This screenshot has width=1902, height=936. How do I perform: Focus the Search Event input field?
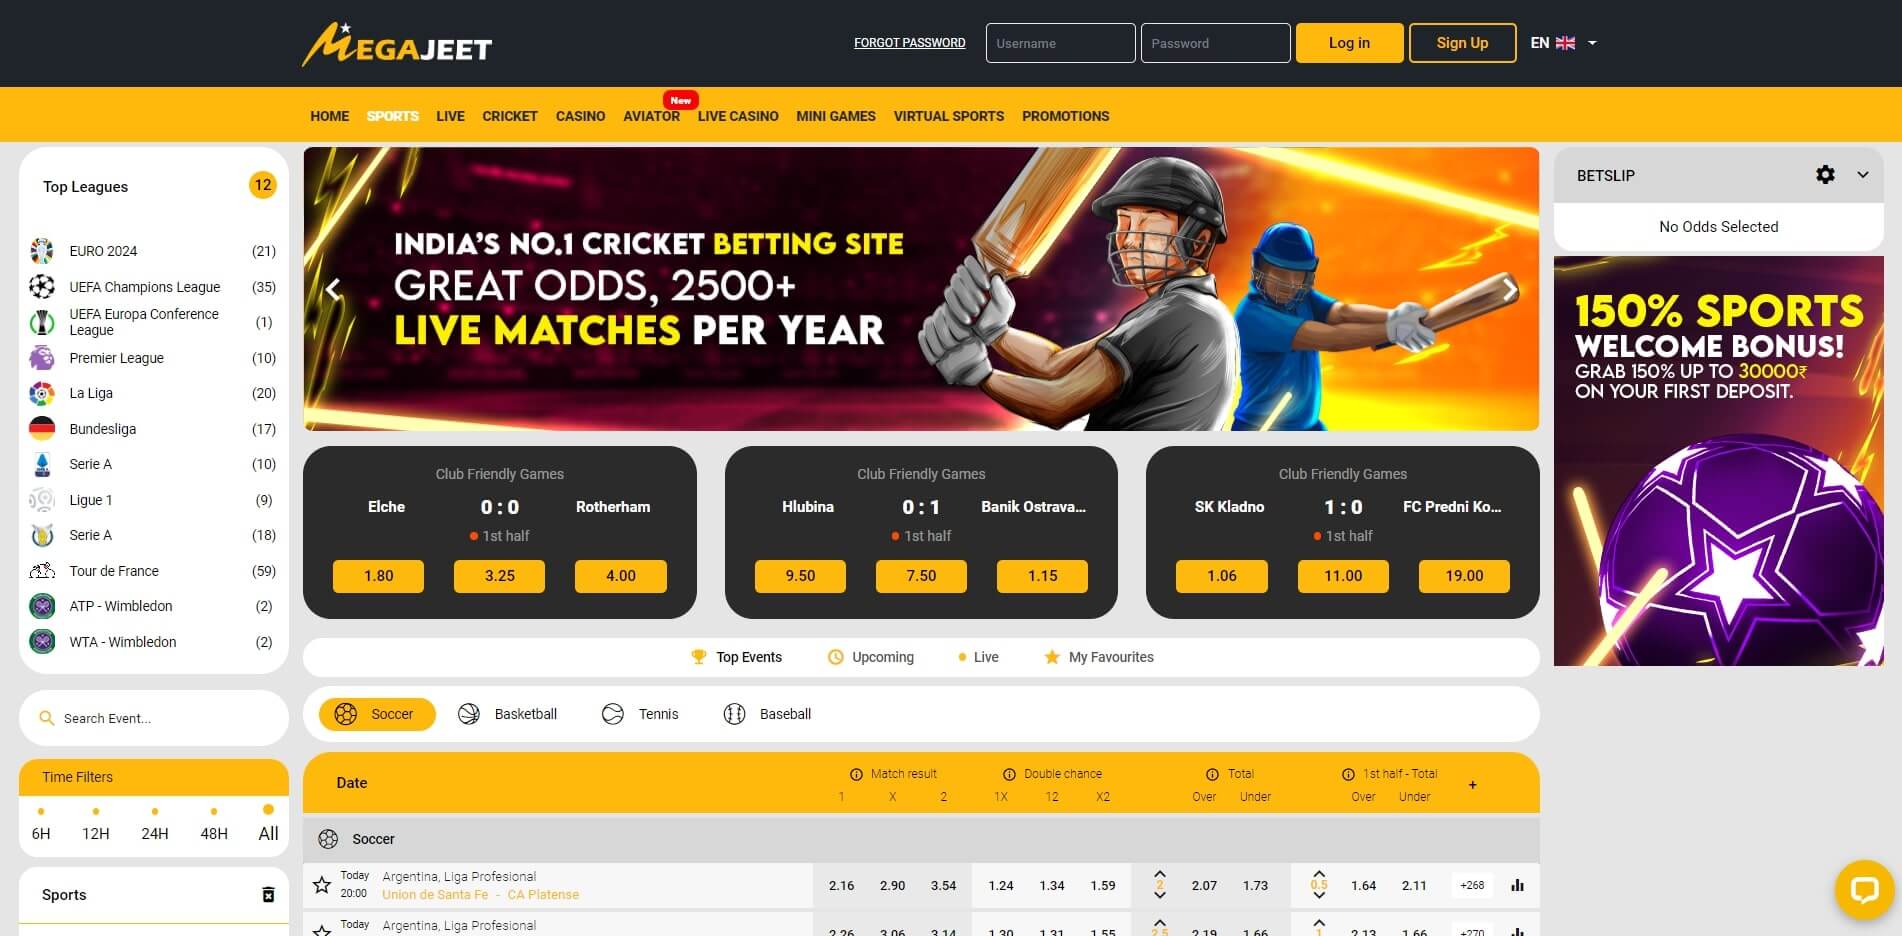coord(154,718)
